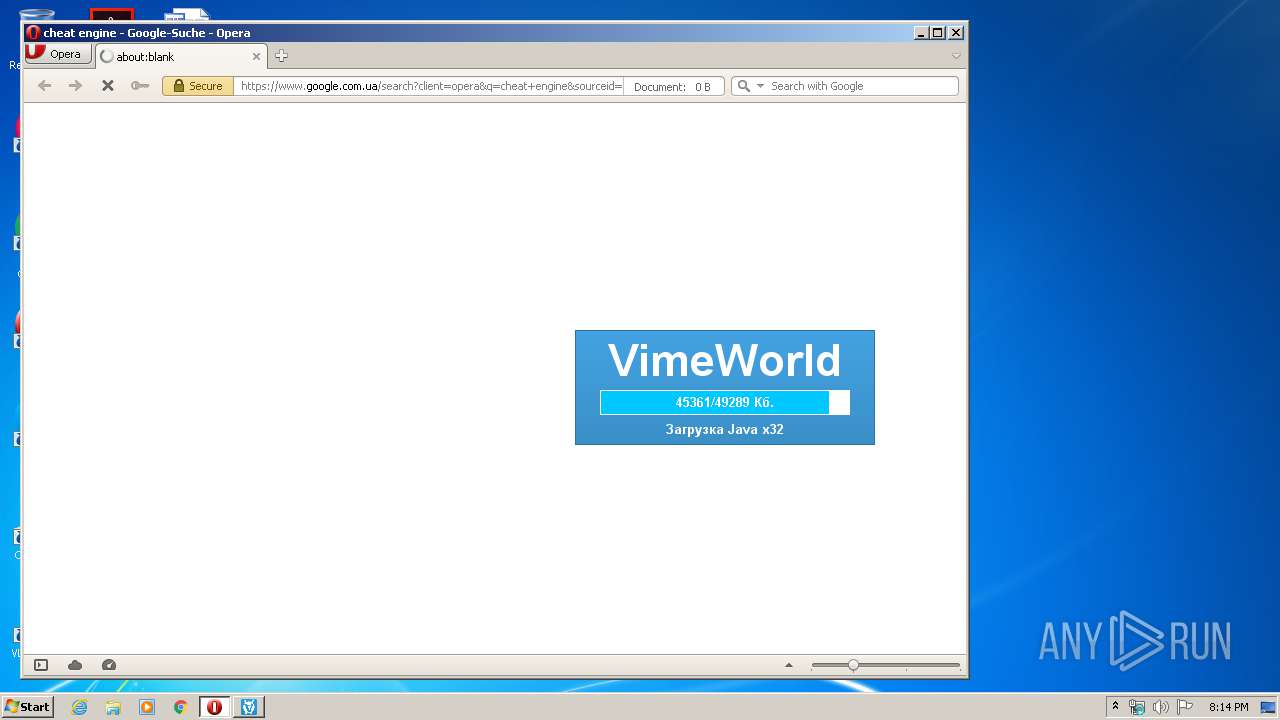Expand closed tabs list arrow
The width and height of the screenshot is (1280, 720).
[956, 56]
